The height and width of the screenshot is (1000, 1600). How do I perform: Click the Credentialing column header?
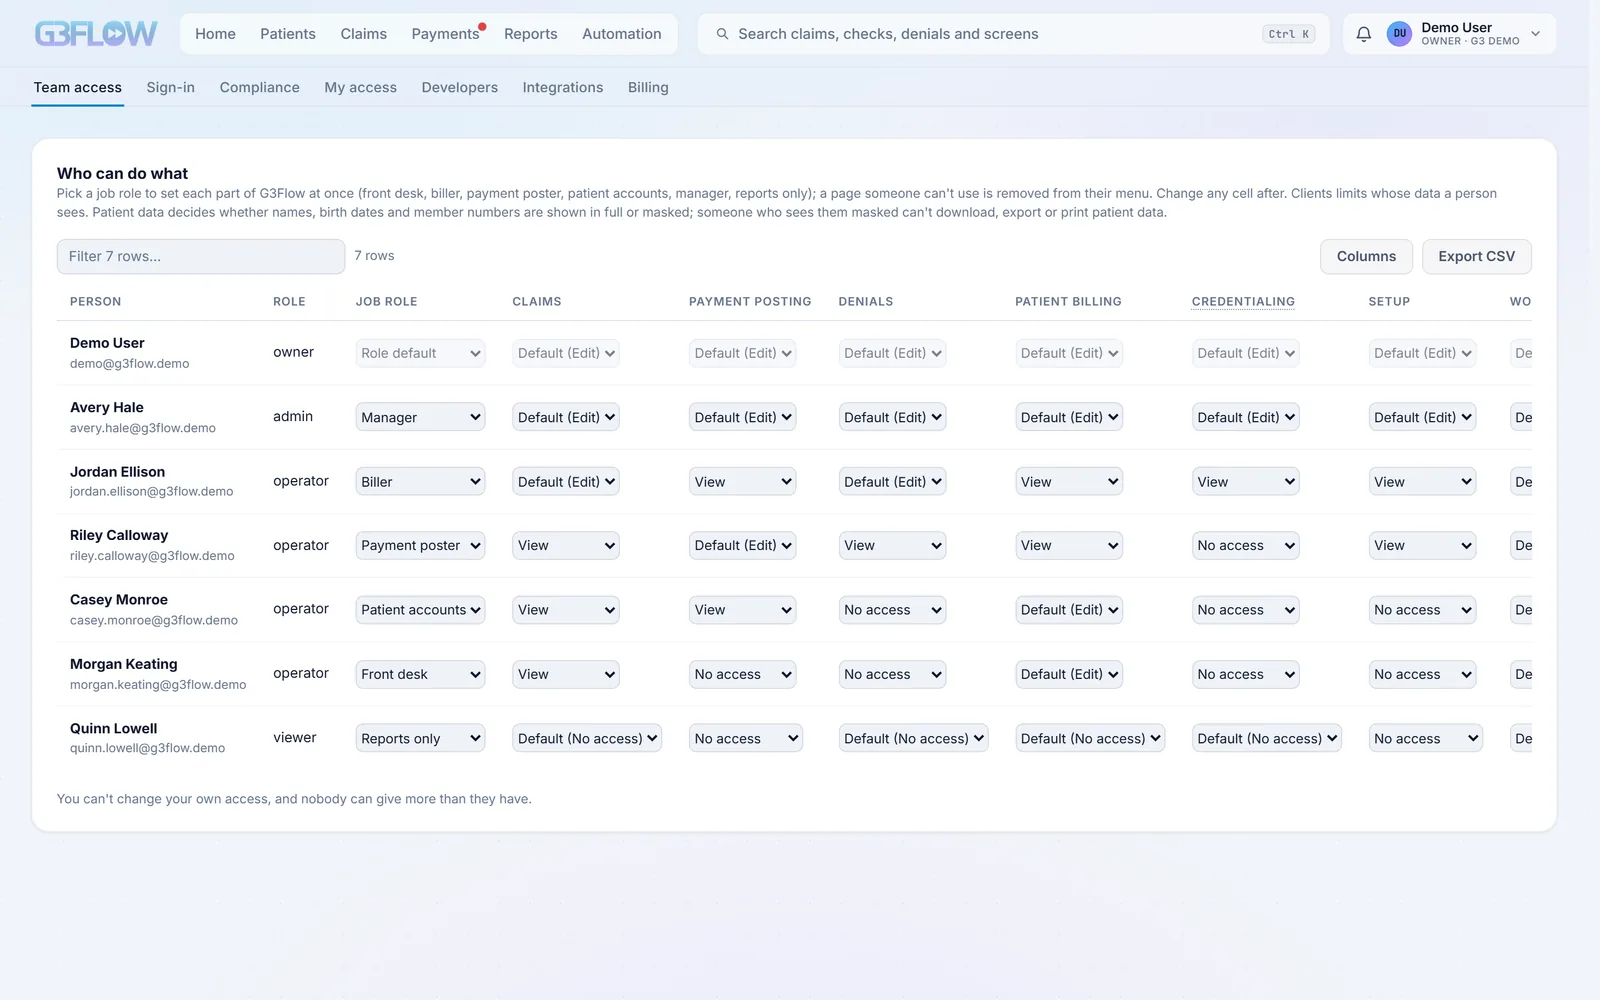pyautogui.click(x=1243, y=302)
